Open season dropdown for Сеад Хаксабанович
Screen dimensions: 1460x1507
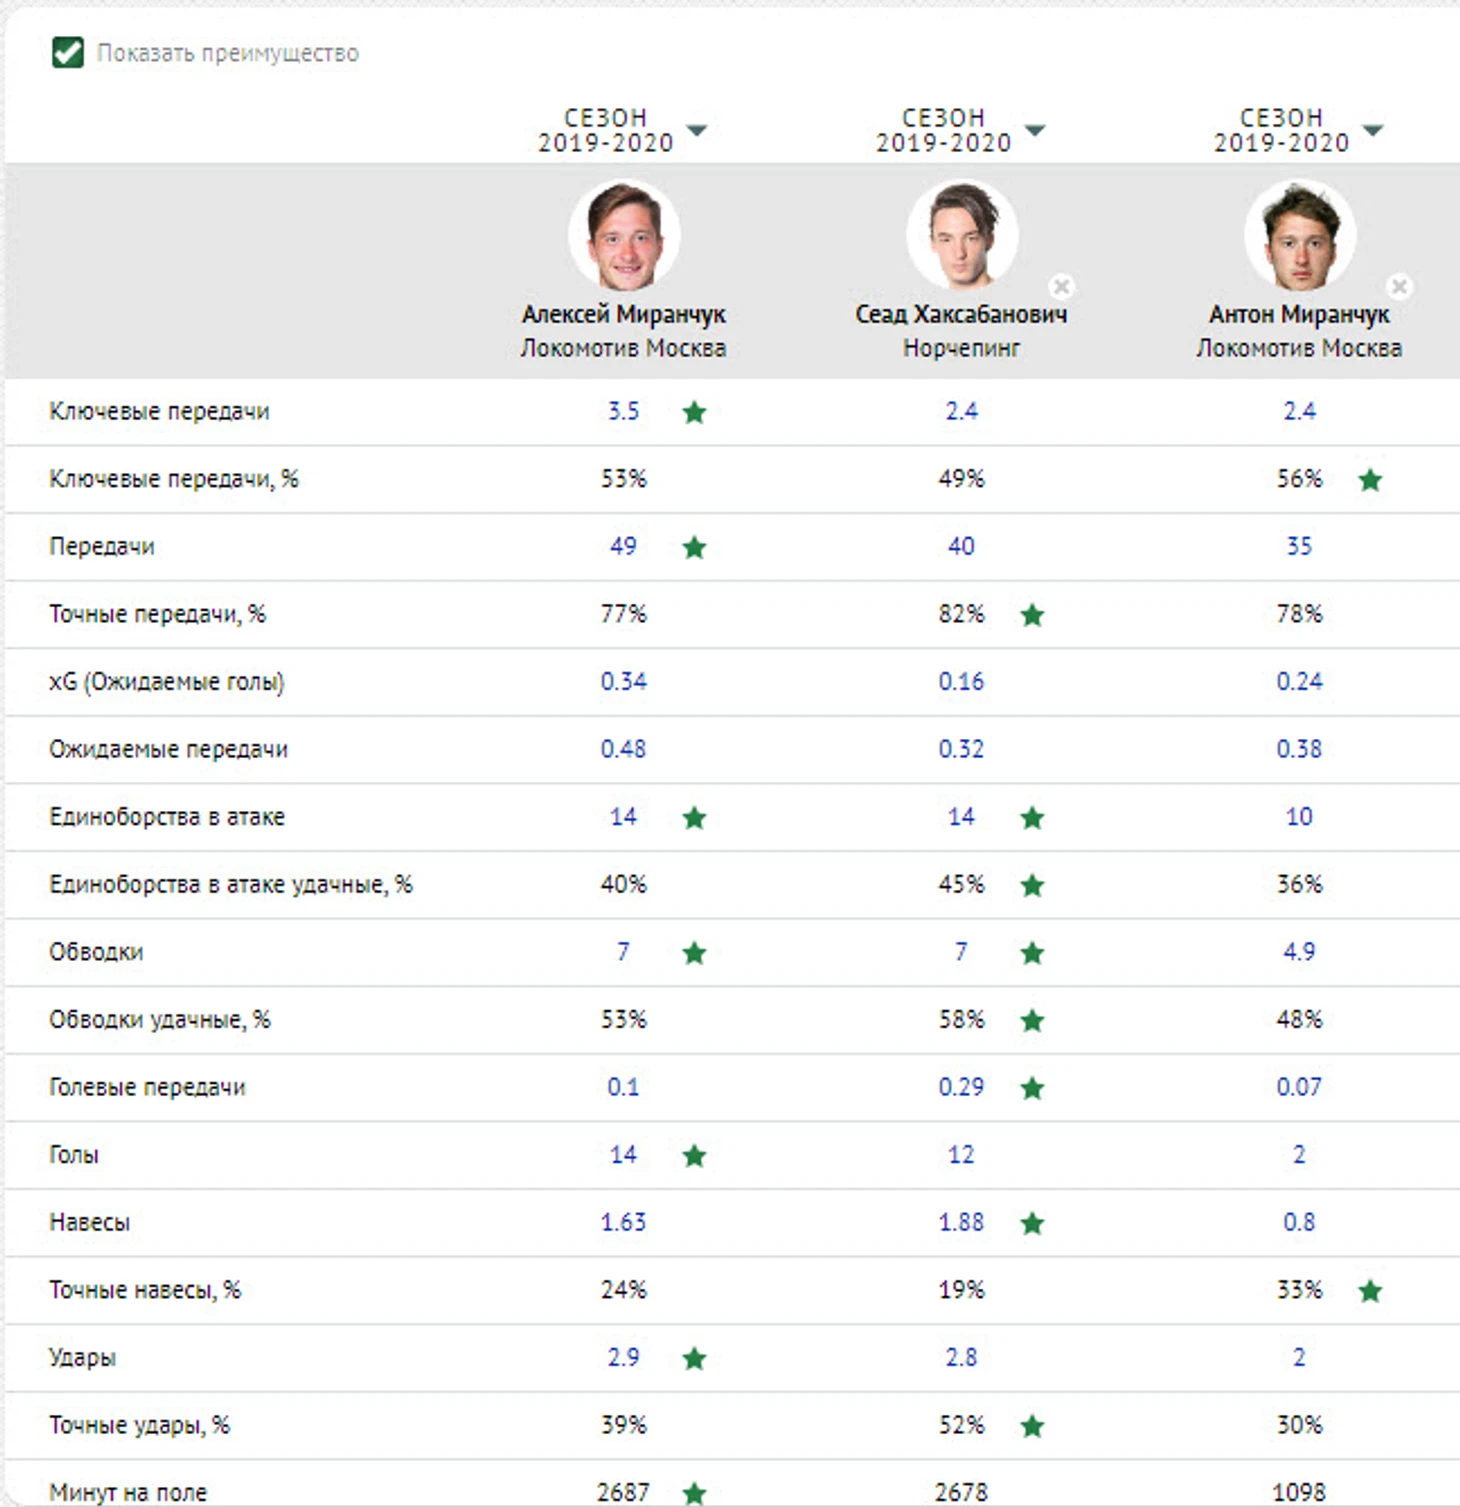1035,131
